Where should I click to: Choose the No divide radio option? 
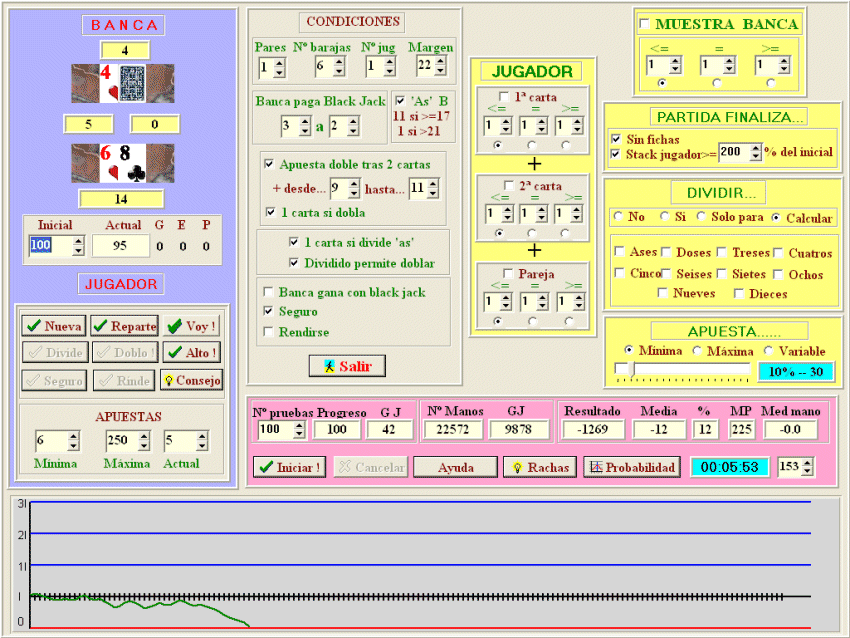[618, 218]
